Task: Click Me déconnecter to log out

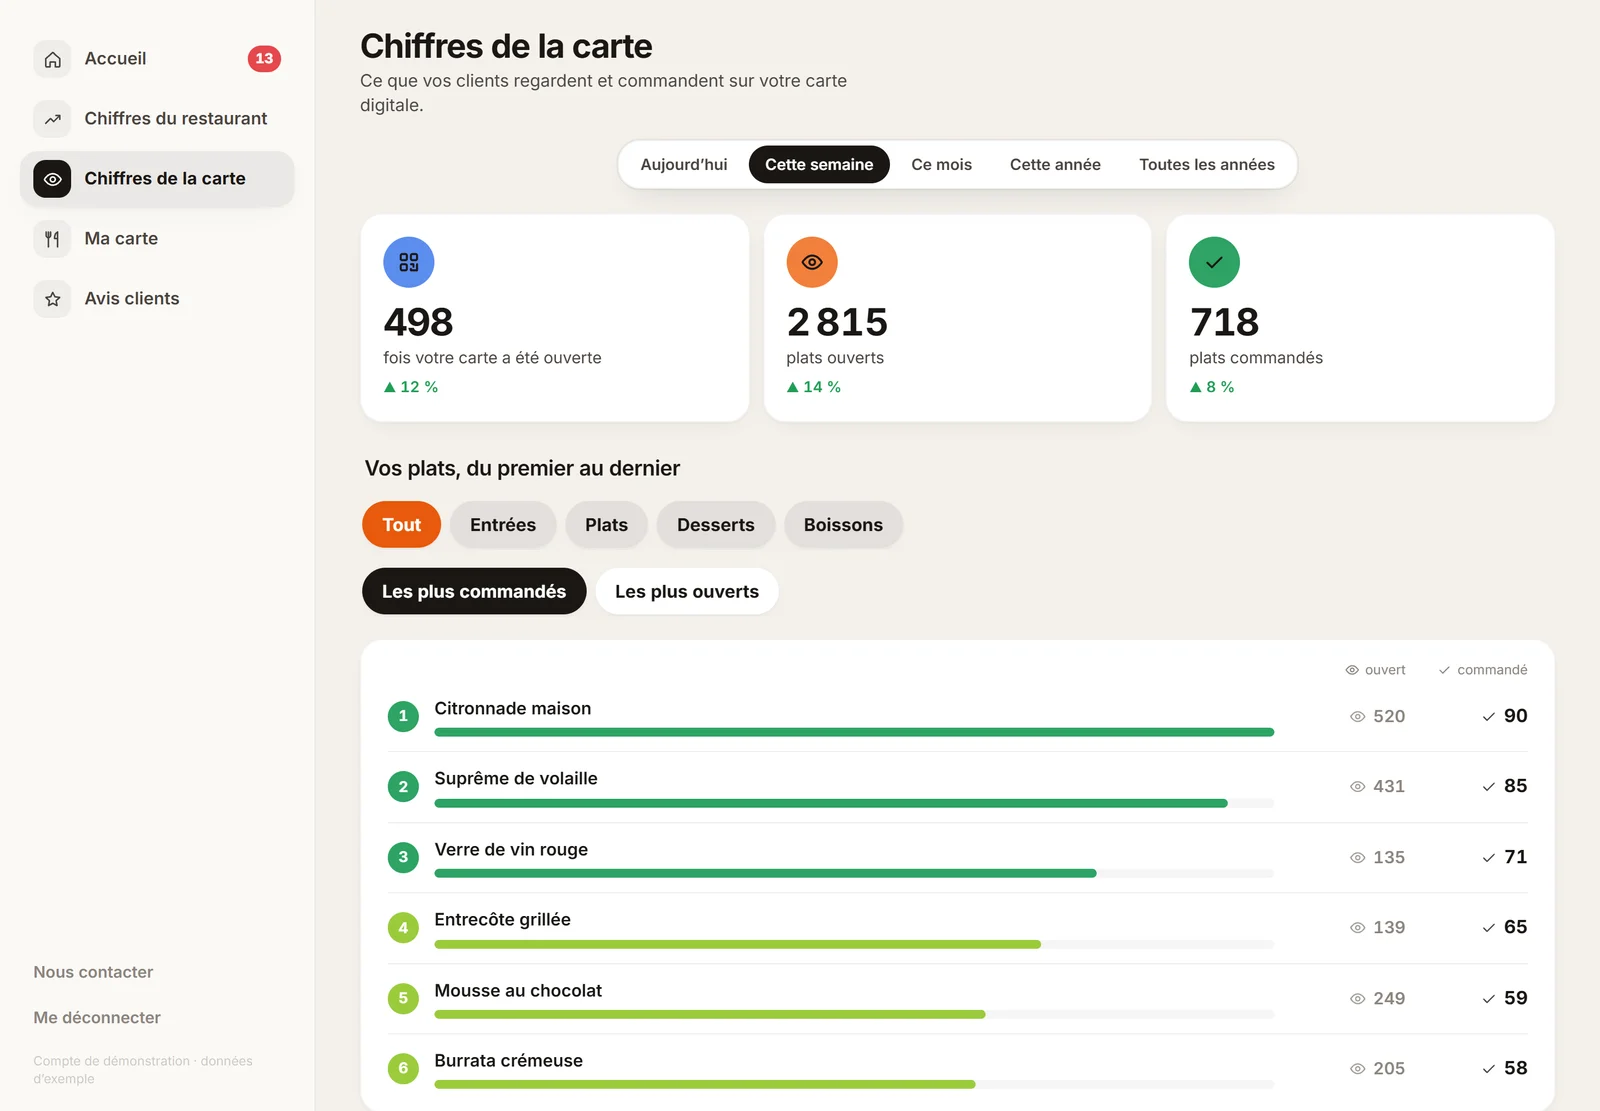Action: (x=97, y=1018)
